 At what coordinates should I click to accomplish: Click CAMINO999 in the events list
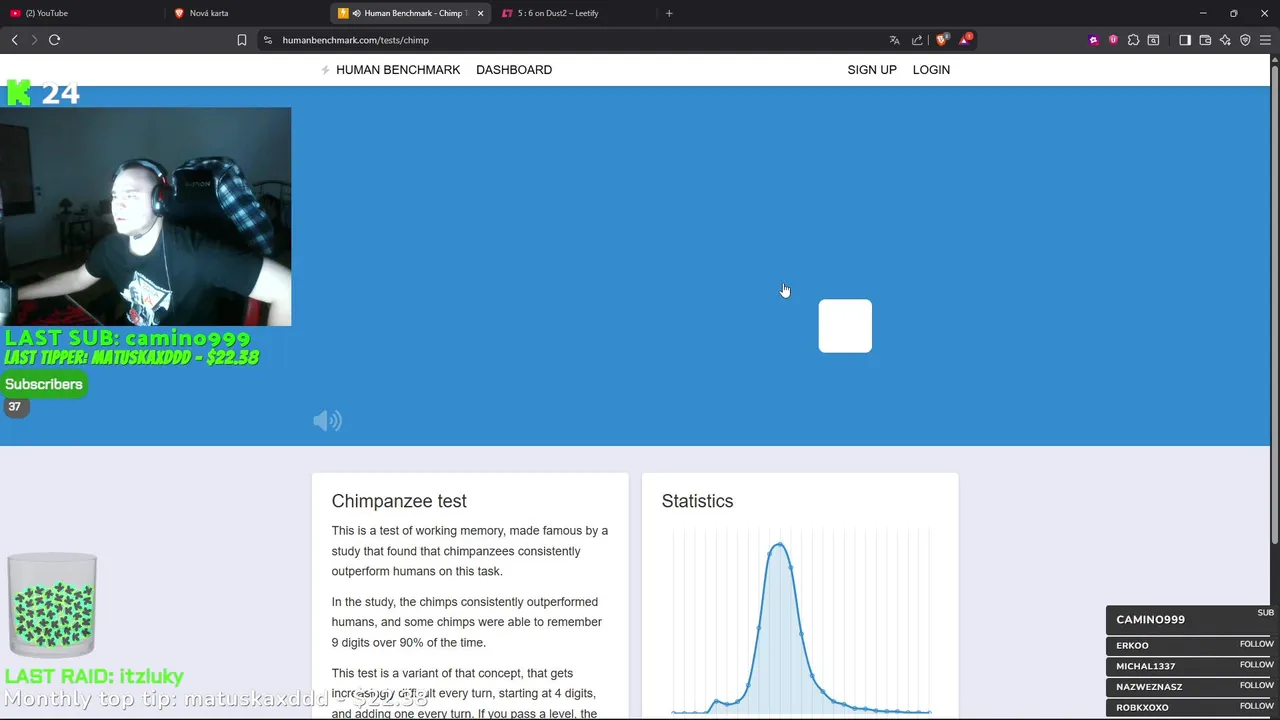point(1150,620)
